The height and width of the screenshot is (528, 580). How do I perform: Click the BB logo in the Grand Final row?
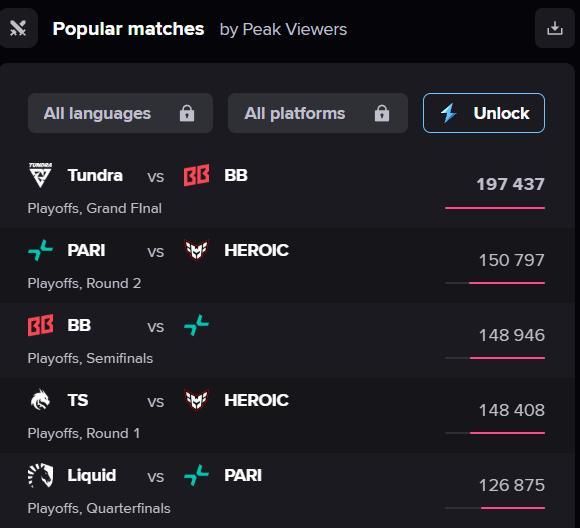coord(196,175)
